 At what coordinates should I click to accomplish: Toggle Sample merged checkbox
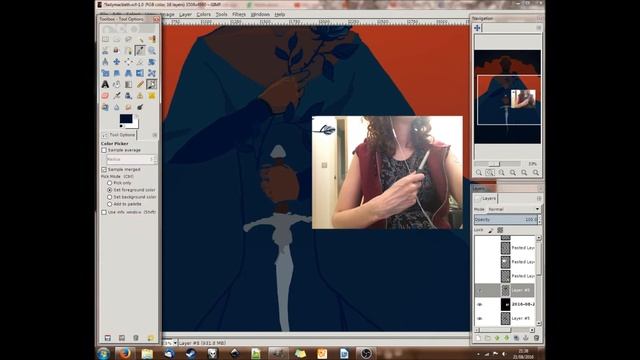click(x=104, y=169)
